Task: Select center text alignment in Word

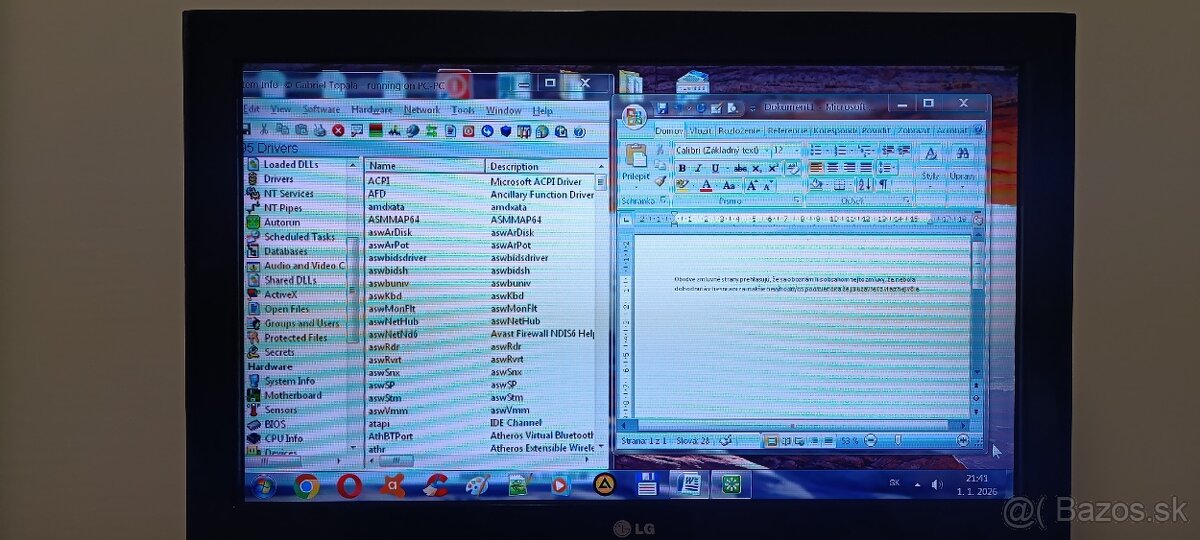Action: click(x=833, y=168)
